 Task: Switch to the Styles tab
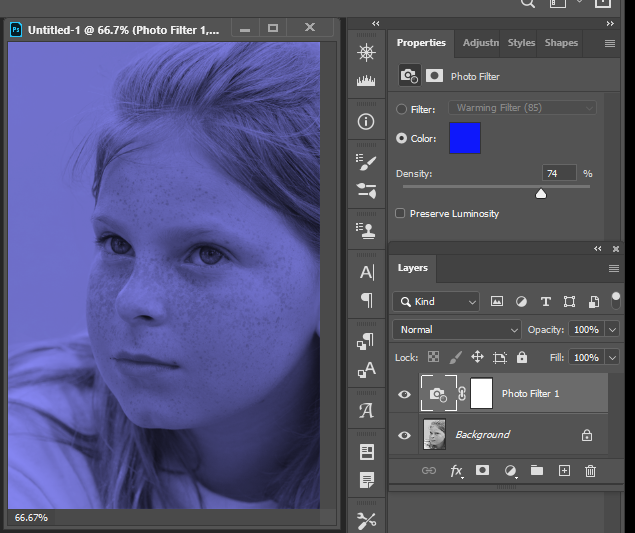pos(521,43)
